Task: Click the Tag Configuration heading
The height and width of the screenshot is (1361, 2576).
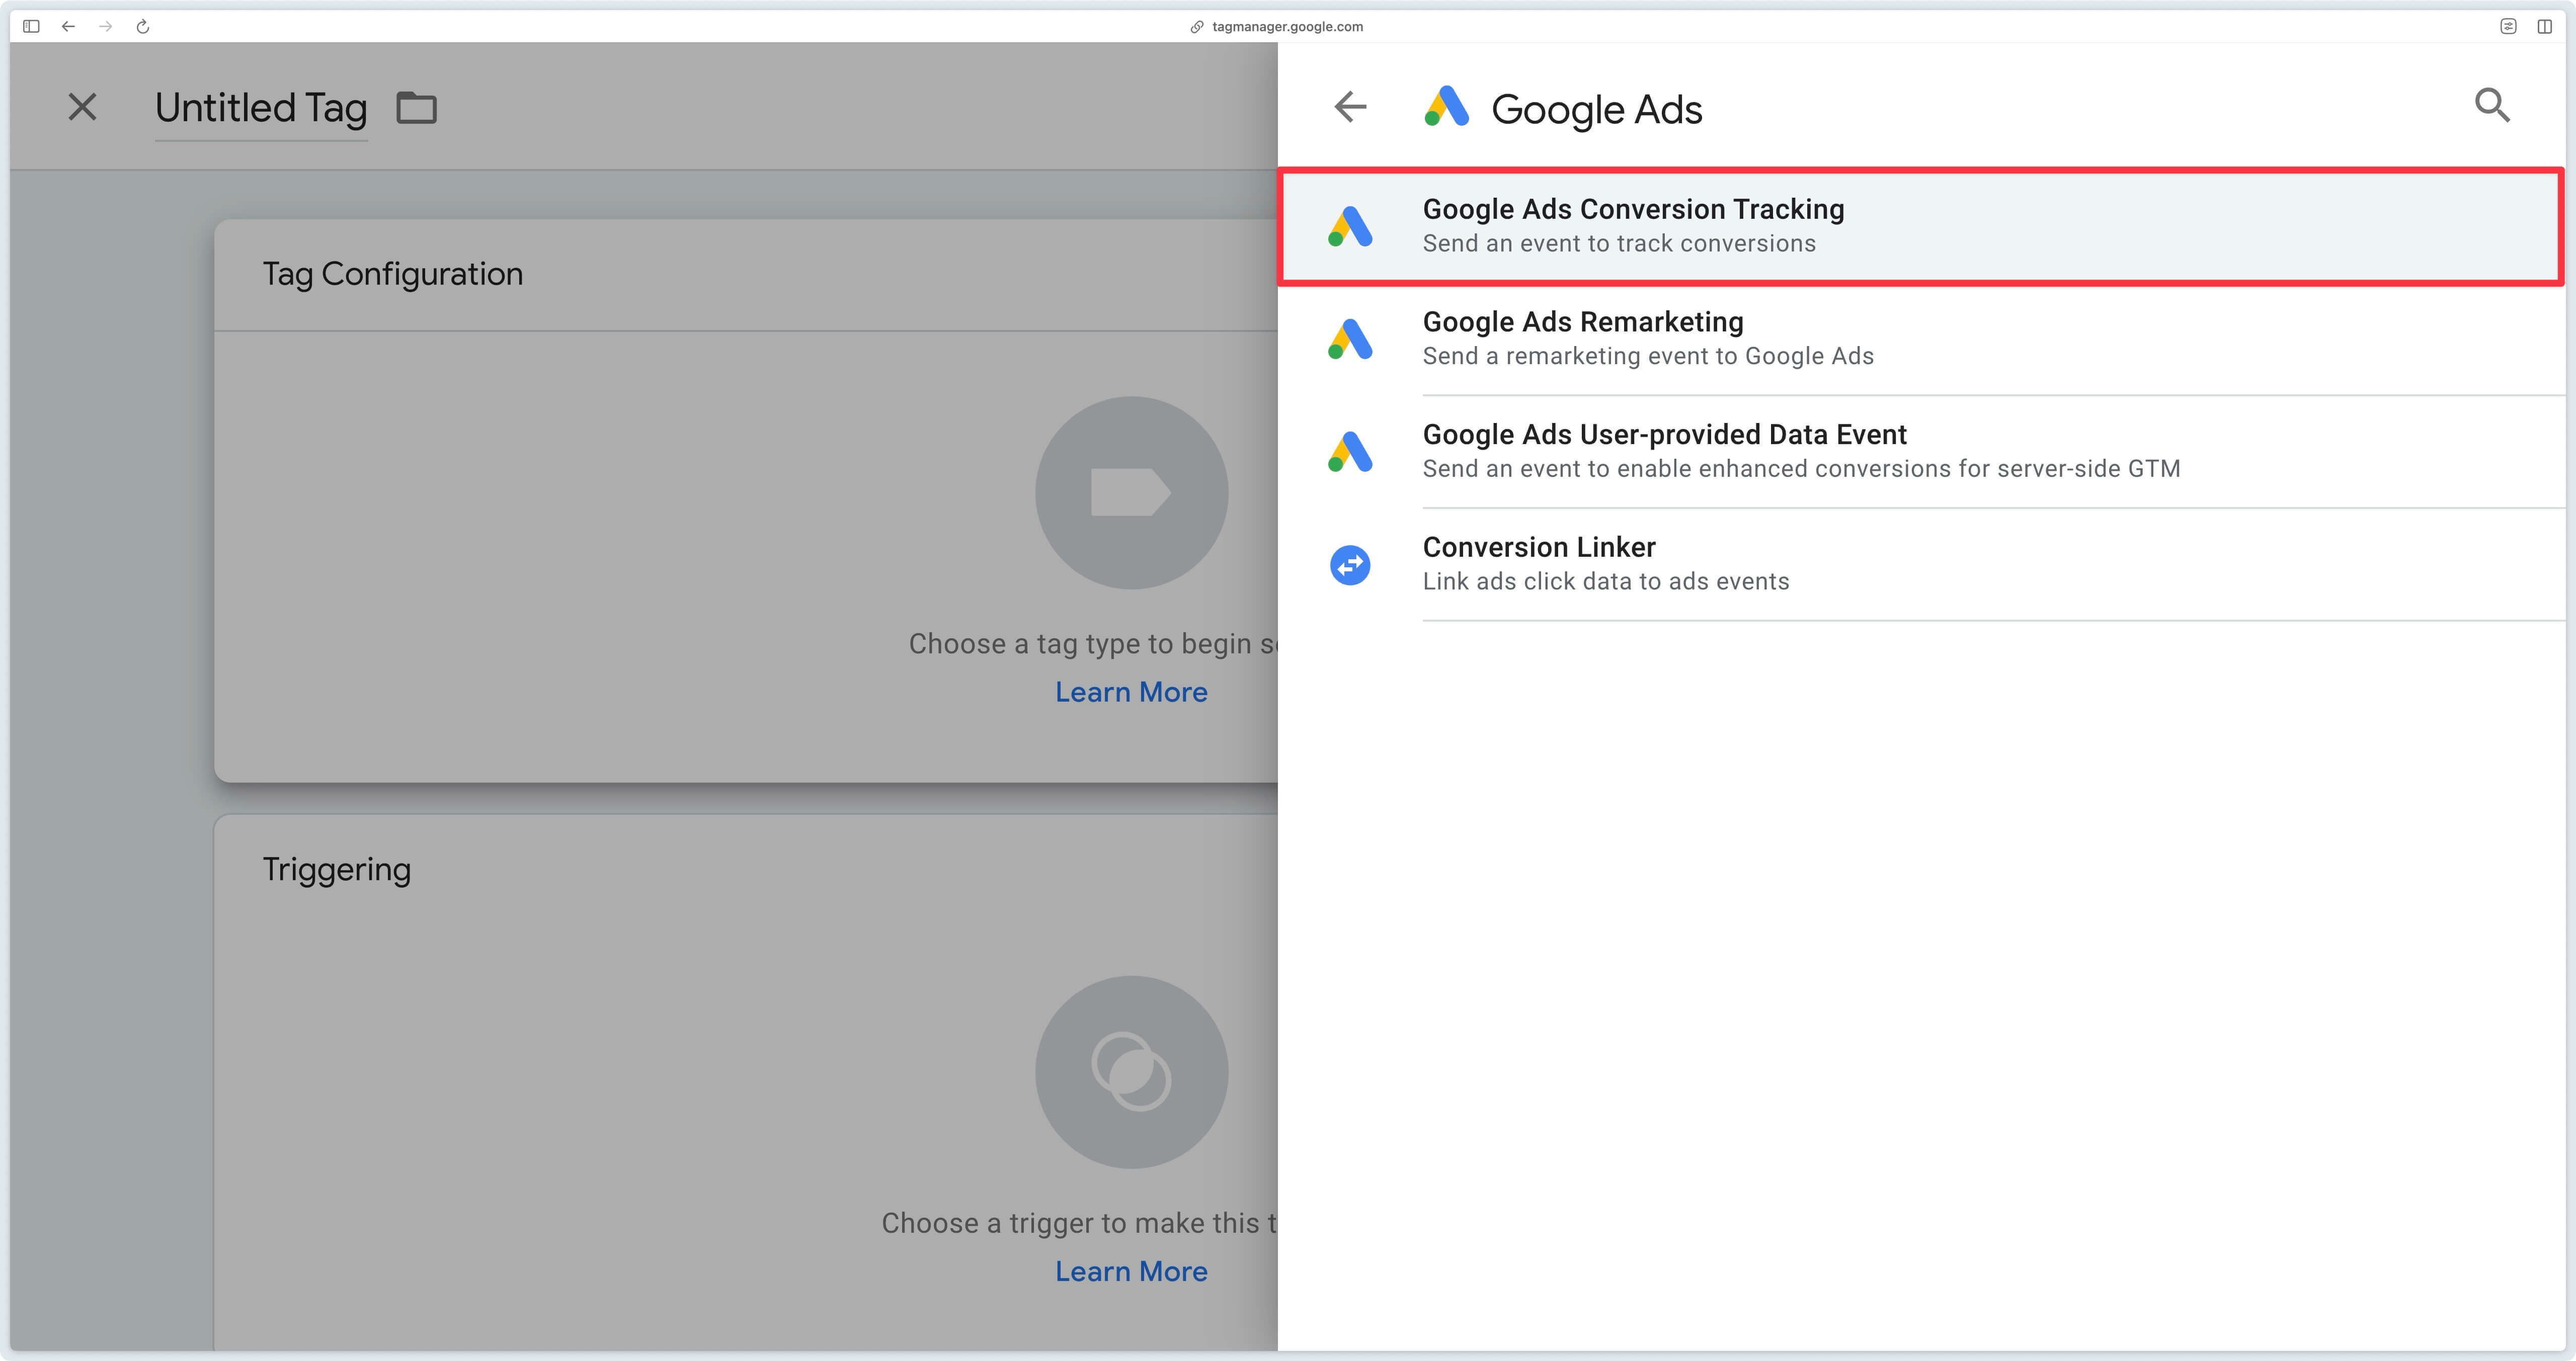Action: tap(392, 274)
